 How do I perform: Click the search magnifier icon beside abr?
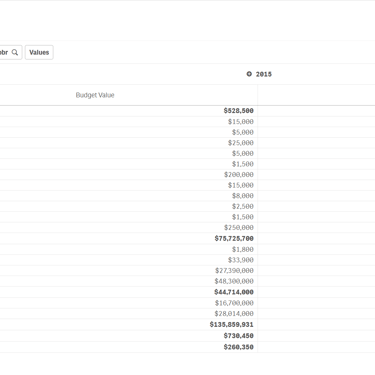(15, 52)
